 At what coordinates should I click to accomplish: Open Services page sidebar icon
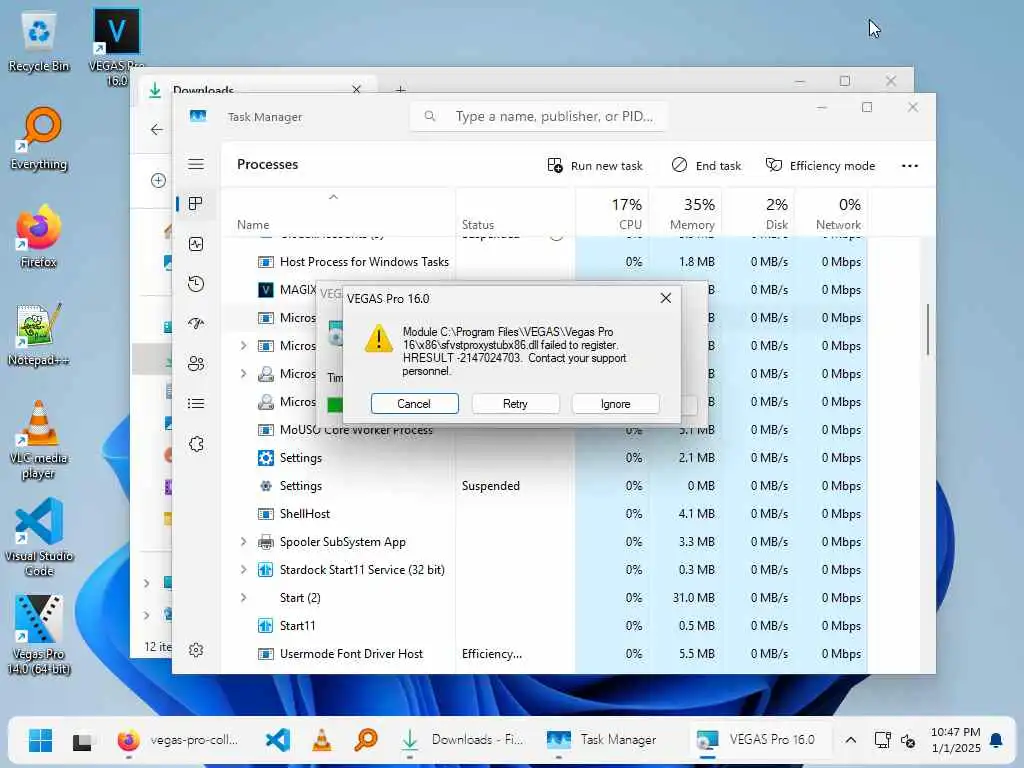tap(196, 444)
